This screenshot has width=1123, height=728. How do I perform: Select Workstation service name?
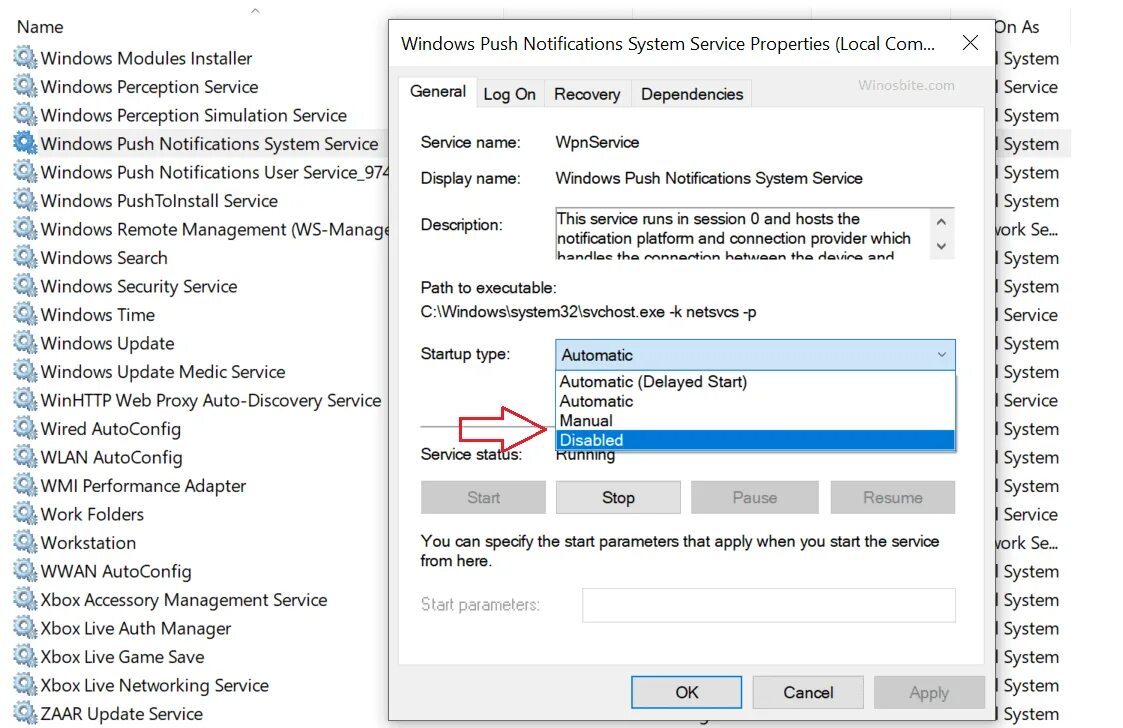point(88,542)
